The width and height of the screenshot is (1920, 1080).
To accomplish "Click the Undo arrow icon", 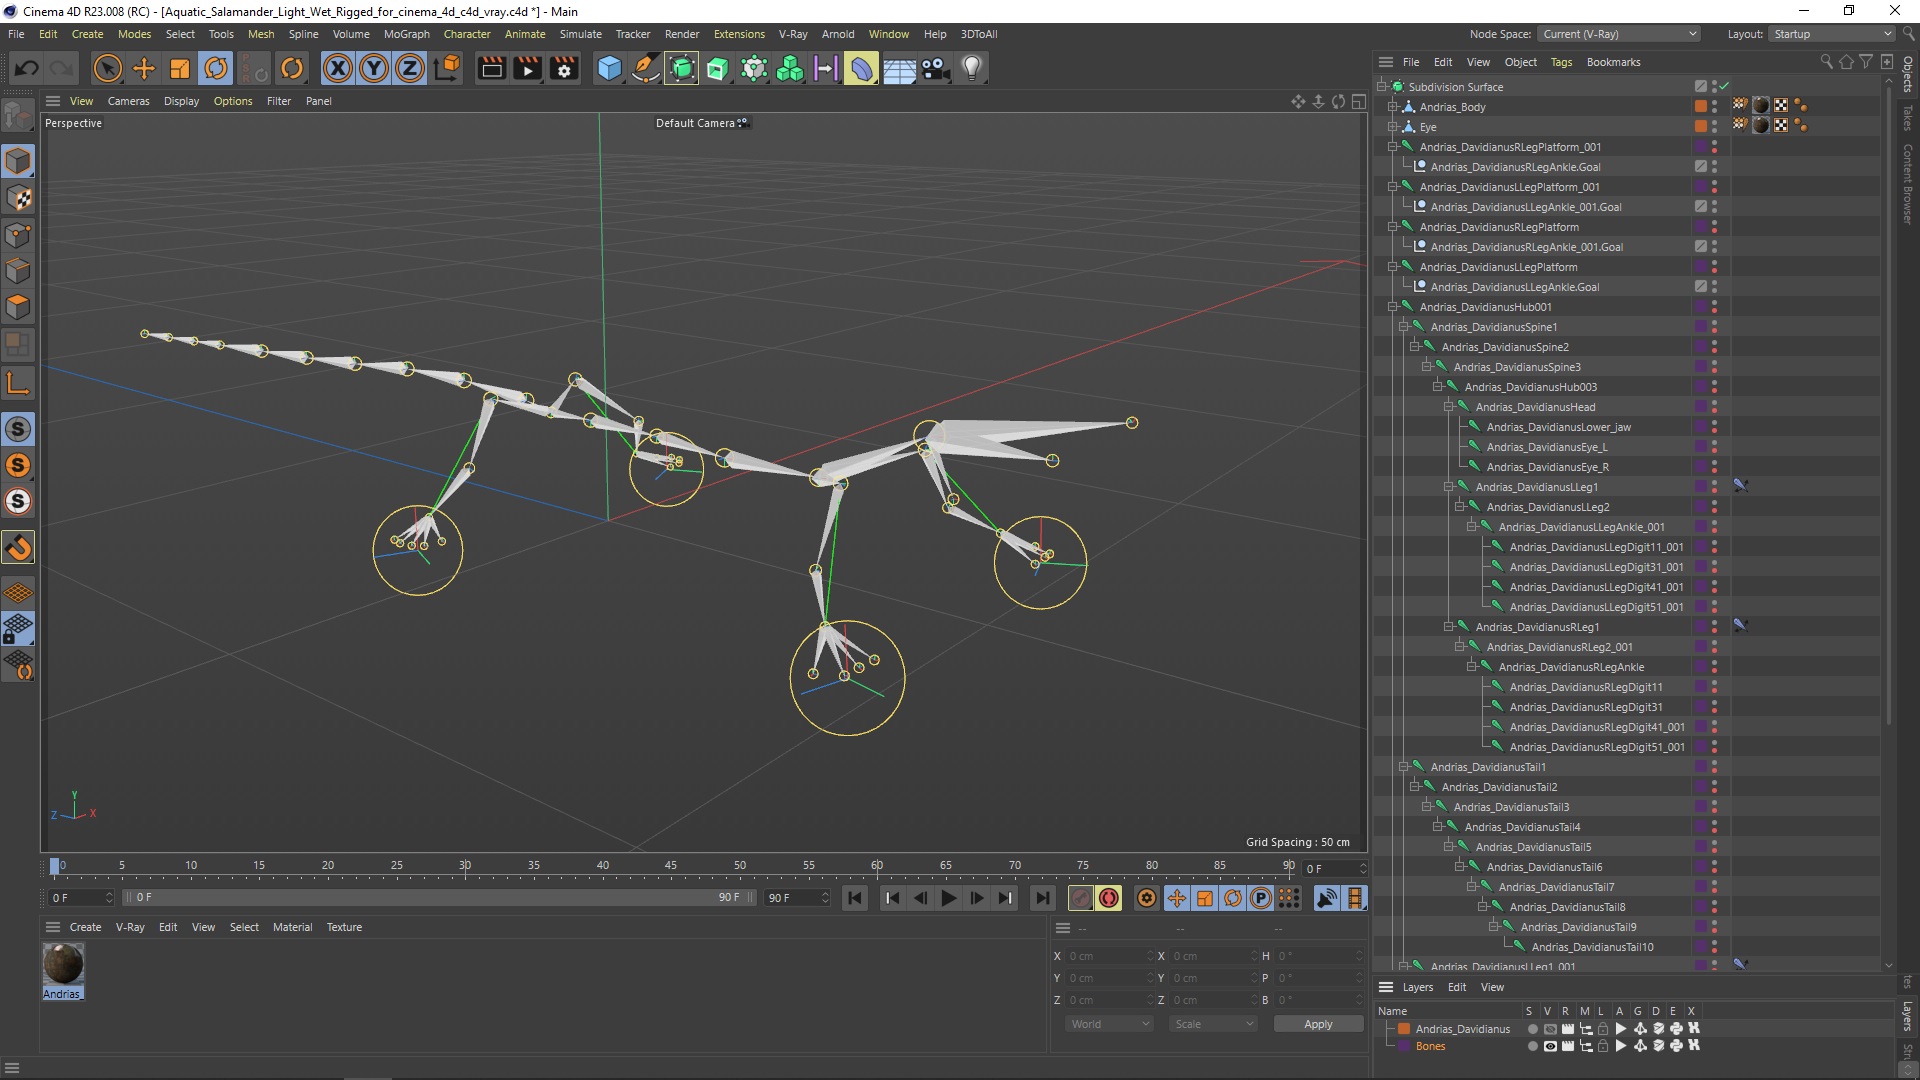I will pyautogui.click(x=27, y=68).
